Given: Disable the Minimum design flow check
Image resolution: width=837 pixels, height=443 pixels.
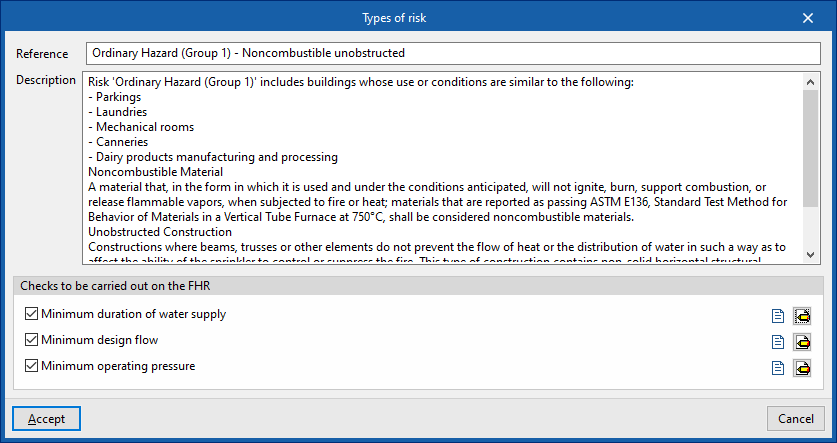Looking at the screenshot, I should (x=32, y=341).
